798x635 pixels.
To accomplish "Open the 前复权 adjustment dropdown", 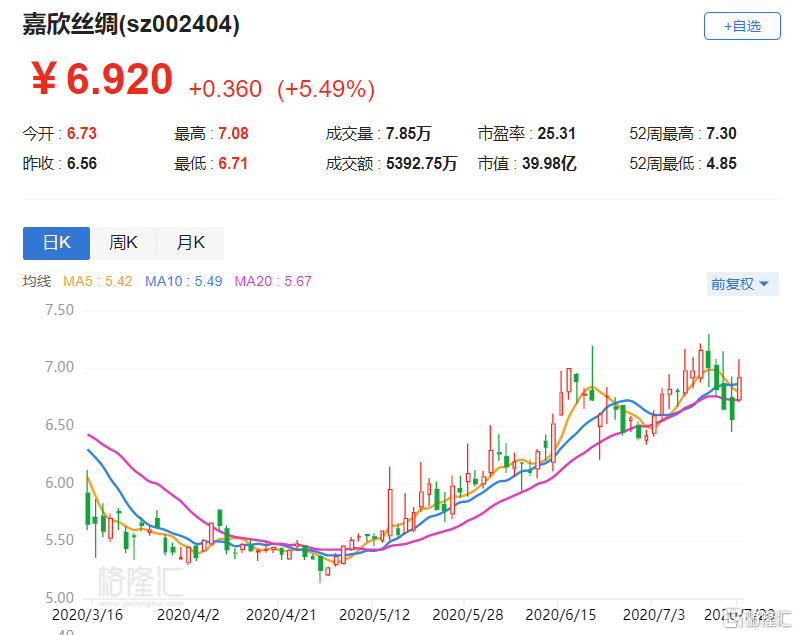I will coord(742,284).
